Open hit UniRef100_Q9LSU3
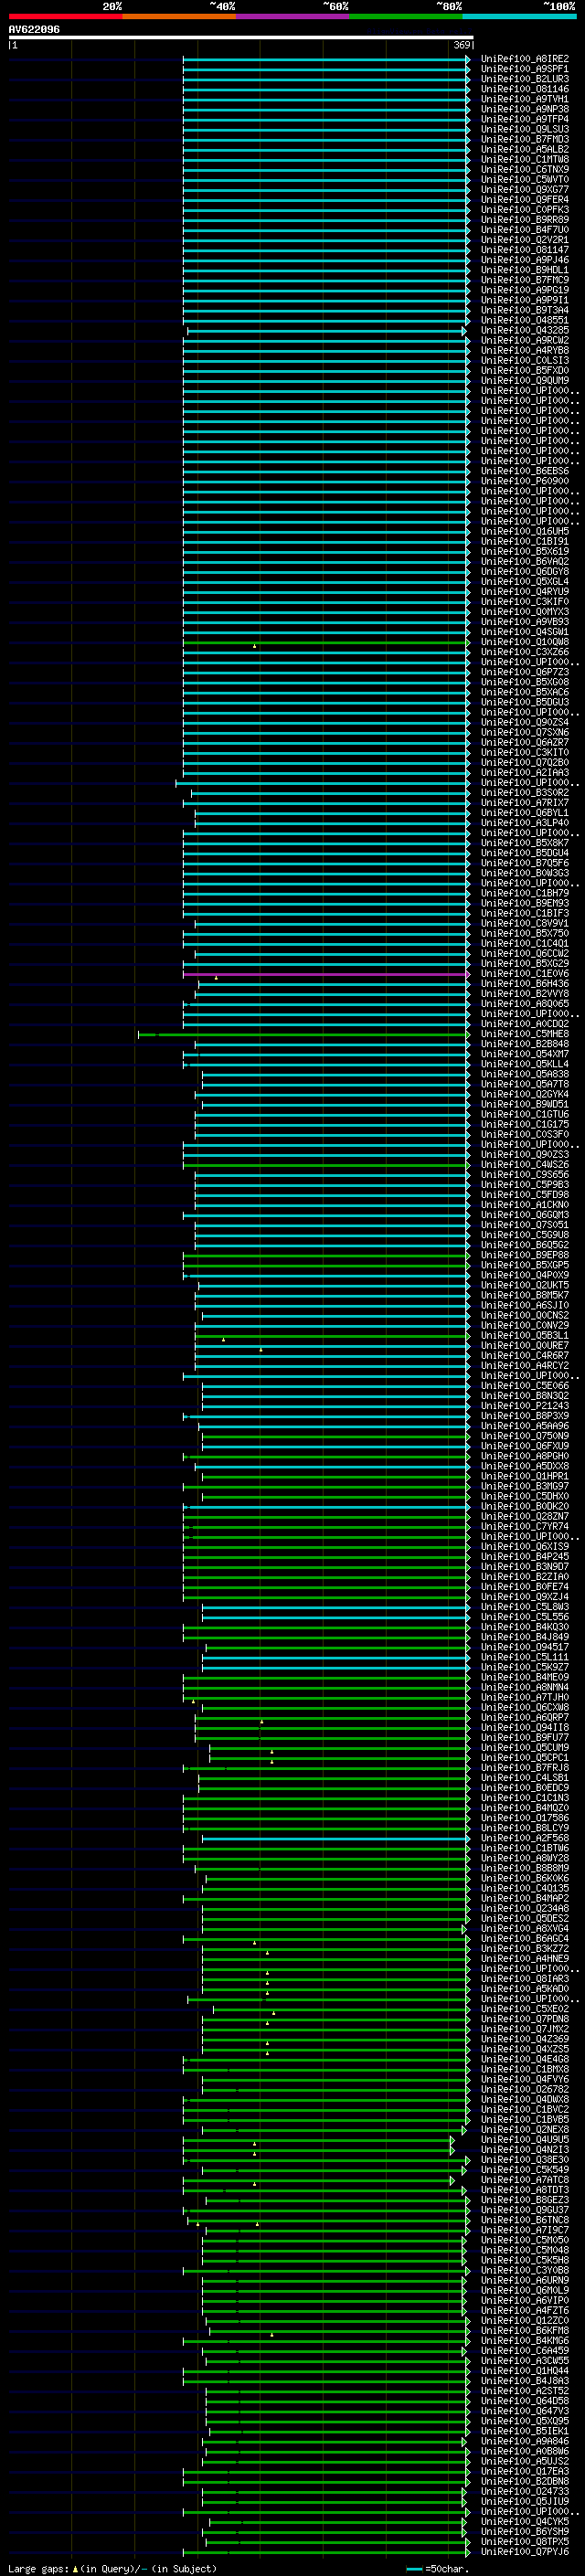The image size is (585, 2576). tap(525, 129)
